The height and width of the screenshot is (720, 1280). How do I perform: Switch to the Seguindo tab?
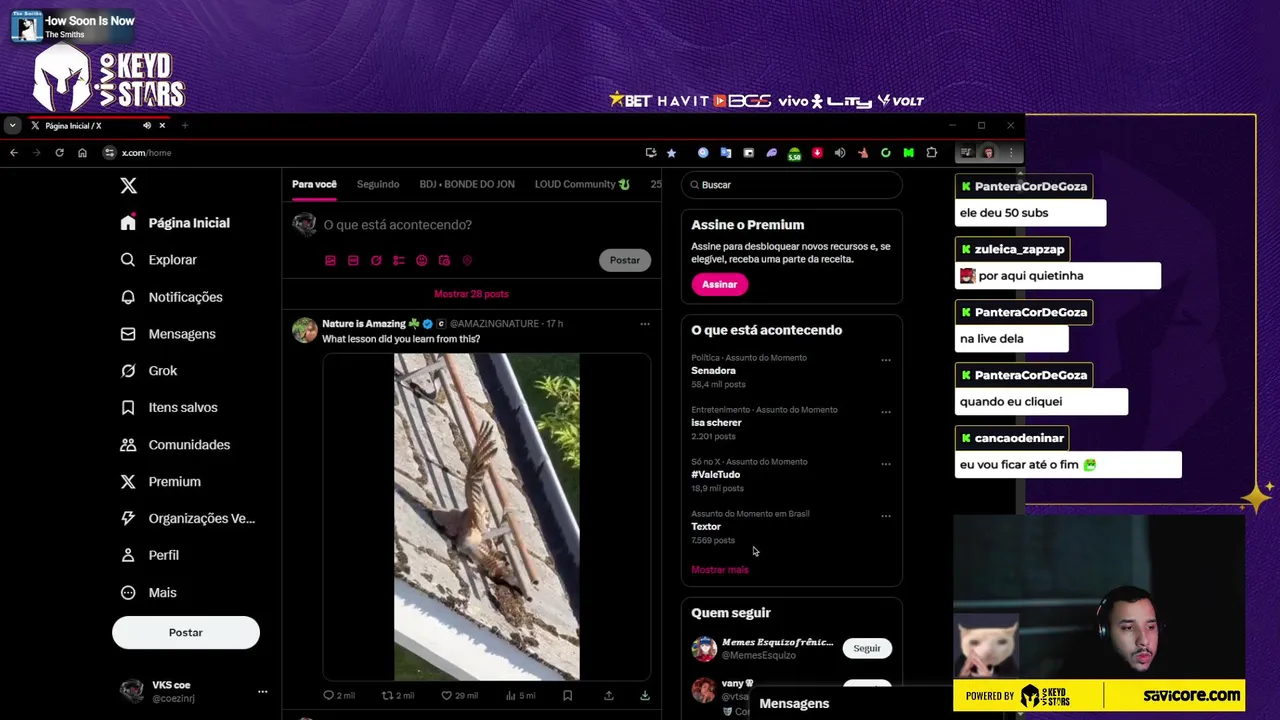pyautogui.click(x=378, y=184)
